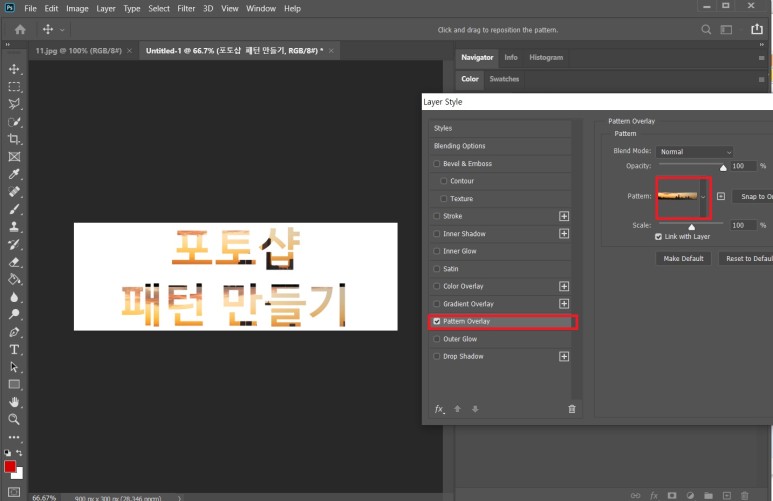Select the Blur tool
773x501 pixels.
pos(14,297)
